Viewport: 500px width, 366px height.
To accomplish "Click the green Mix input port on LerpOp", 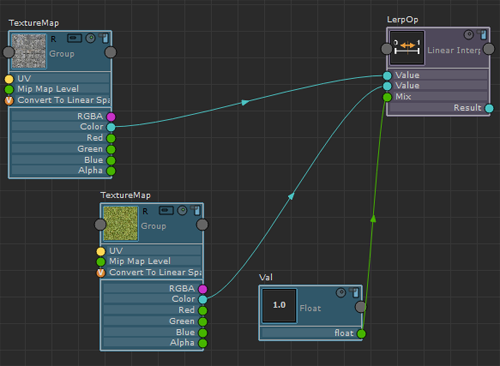I will tap(387, 97).
